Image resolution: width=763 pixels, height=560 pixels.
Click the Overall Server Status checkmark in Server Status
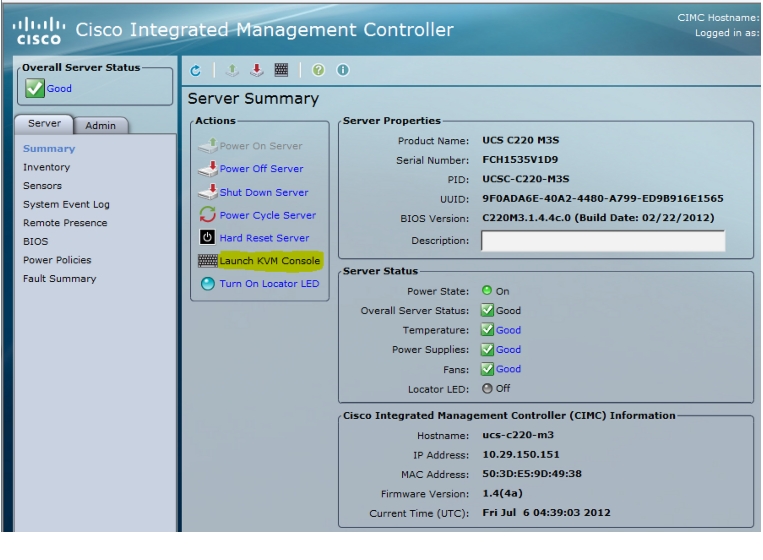[487, 310]
